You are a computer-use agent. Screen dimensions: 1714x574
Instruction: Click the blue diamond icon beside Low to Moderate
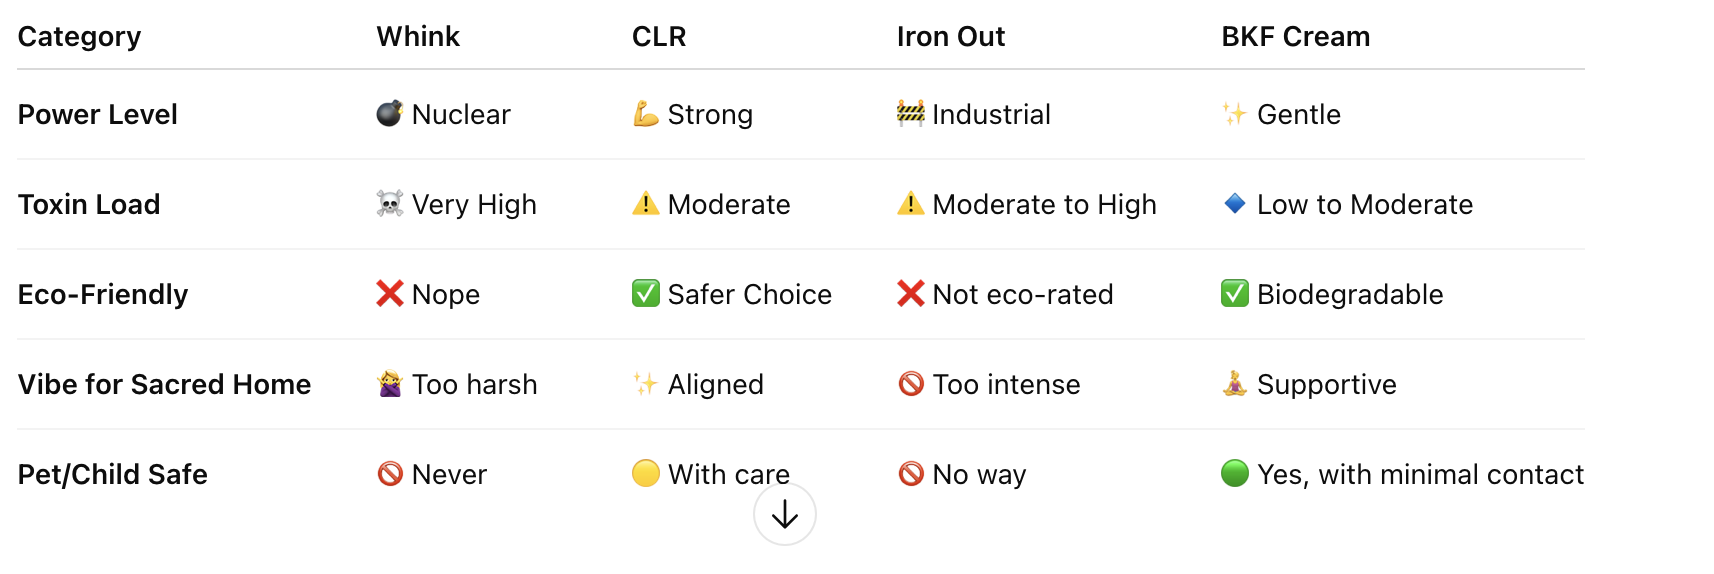pos(1235,204)
